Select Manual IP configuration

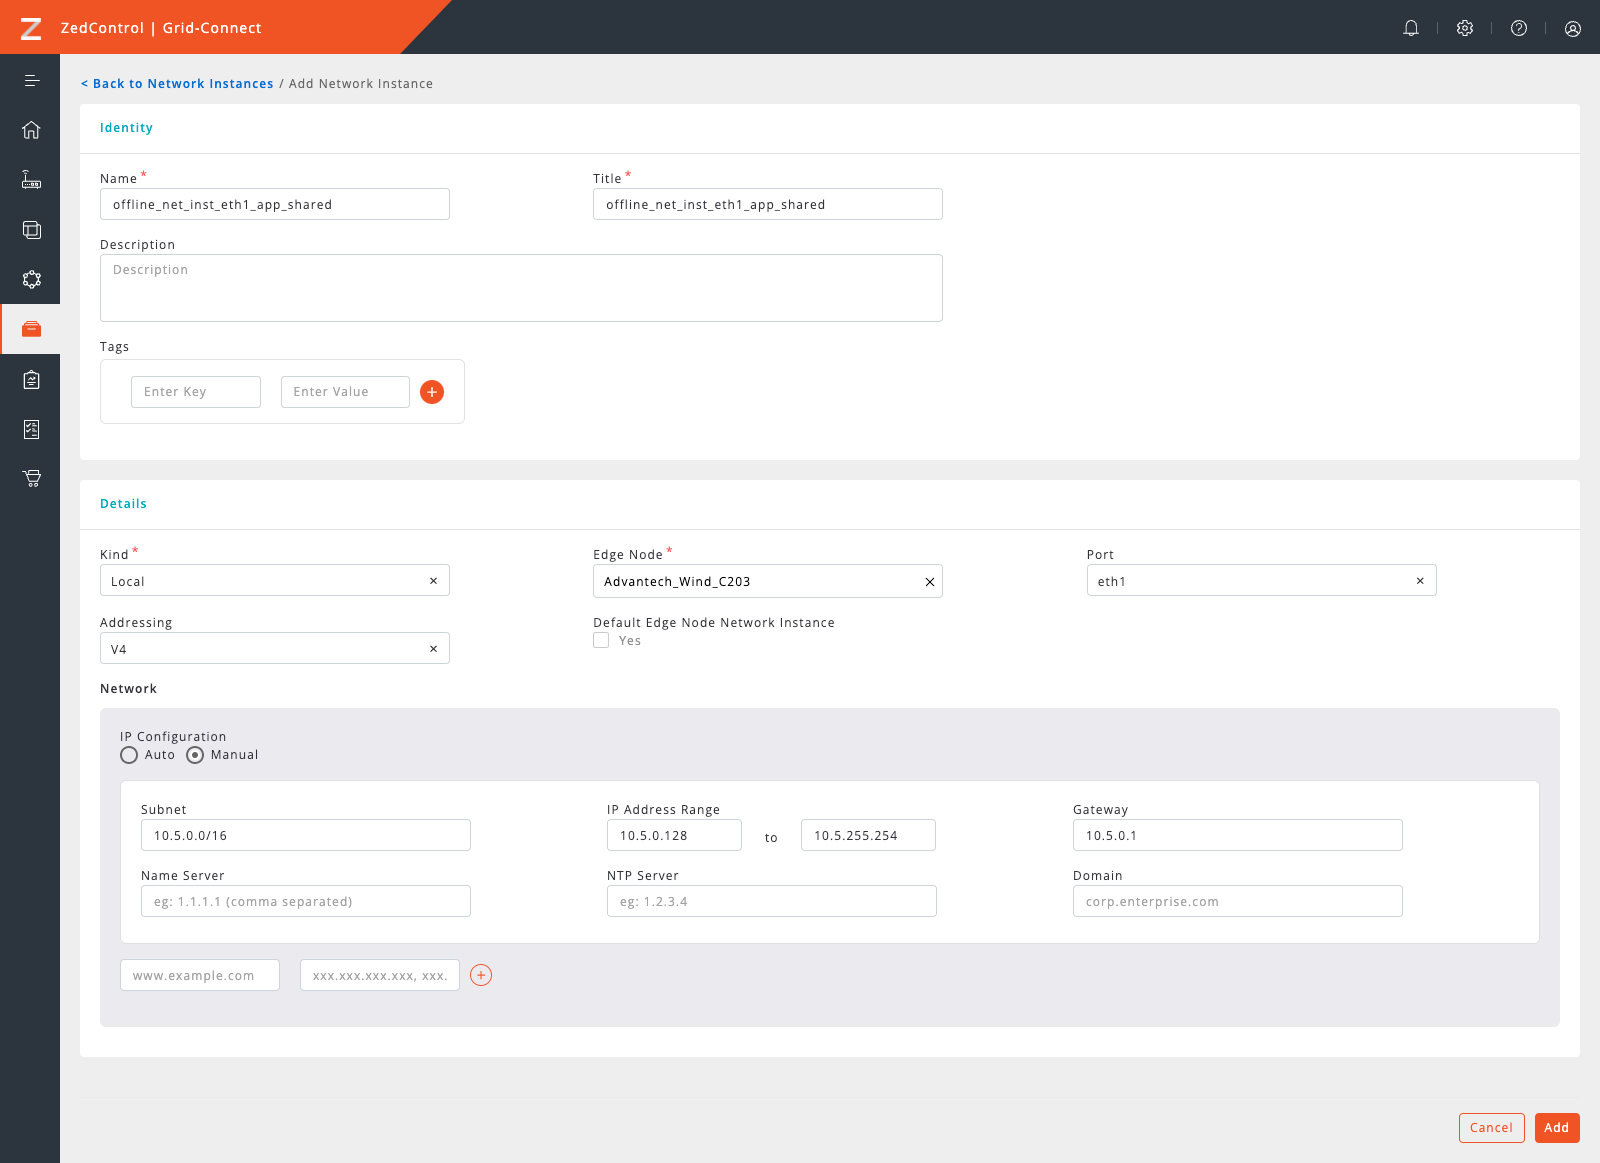195,755
